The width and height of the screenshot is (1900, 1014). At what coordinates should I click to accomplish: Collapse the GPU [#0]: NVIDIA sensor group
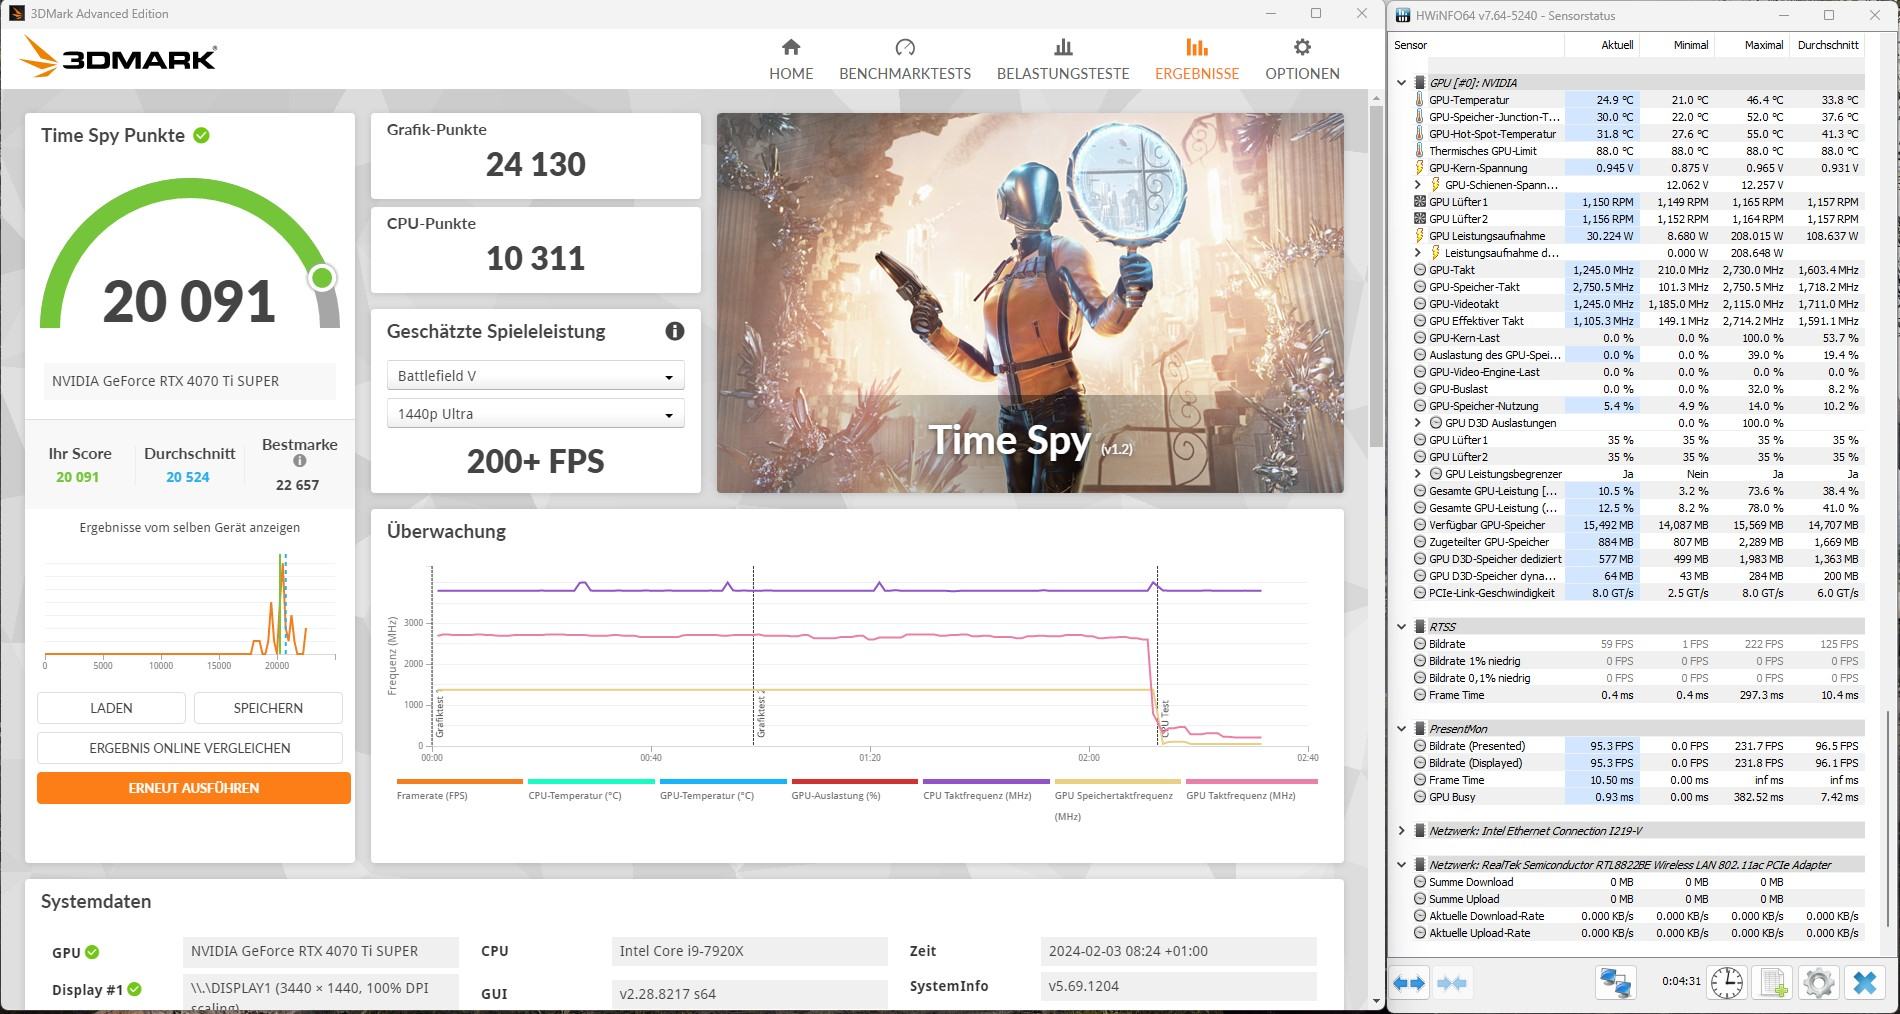point(1401,83)
